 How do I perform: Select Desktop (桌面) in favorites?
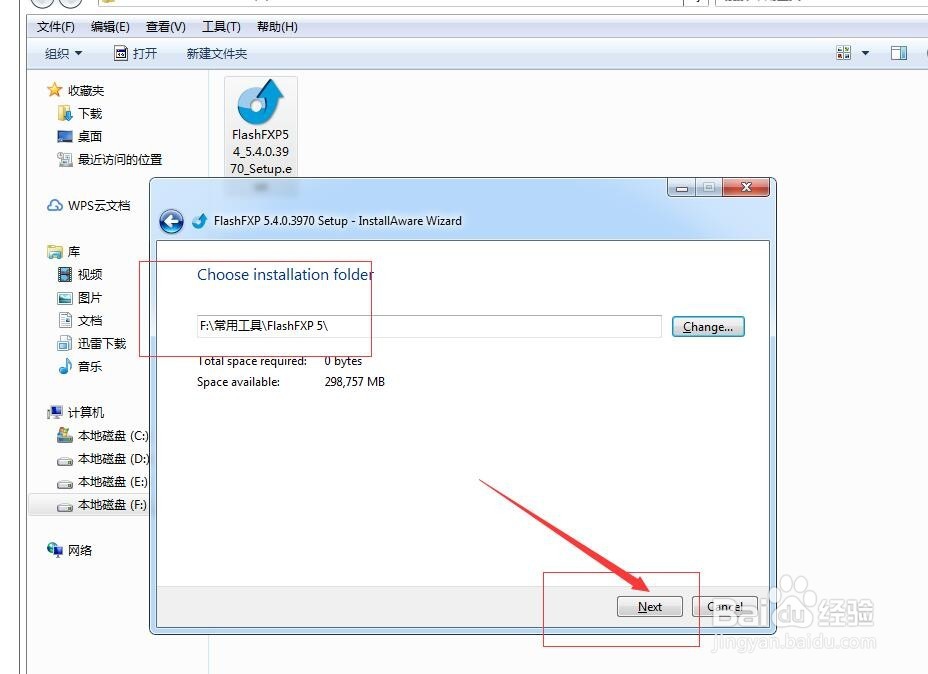click(90, 137)
